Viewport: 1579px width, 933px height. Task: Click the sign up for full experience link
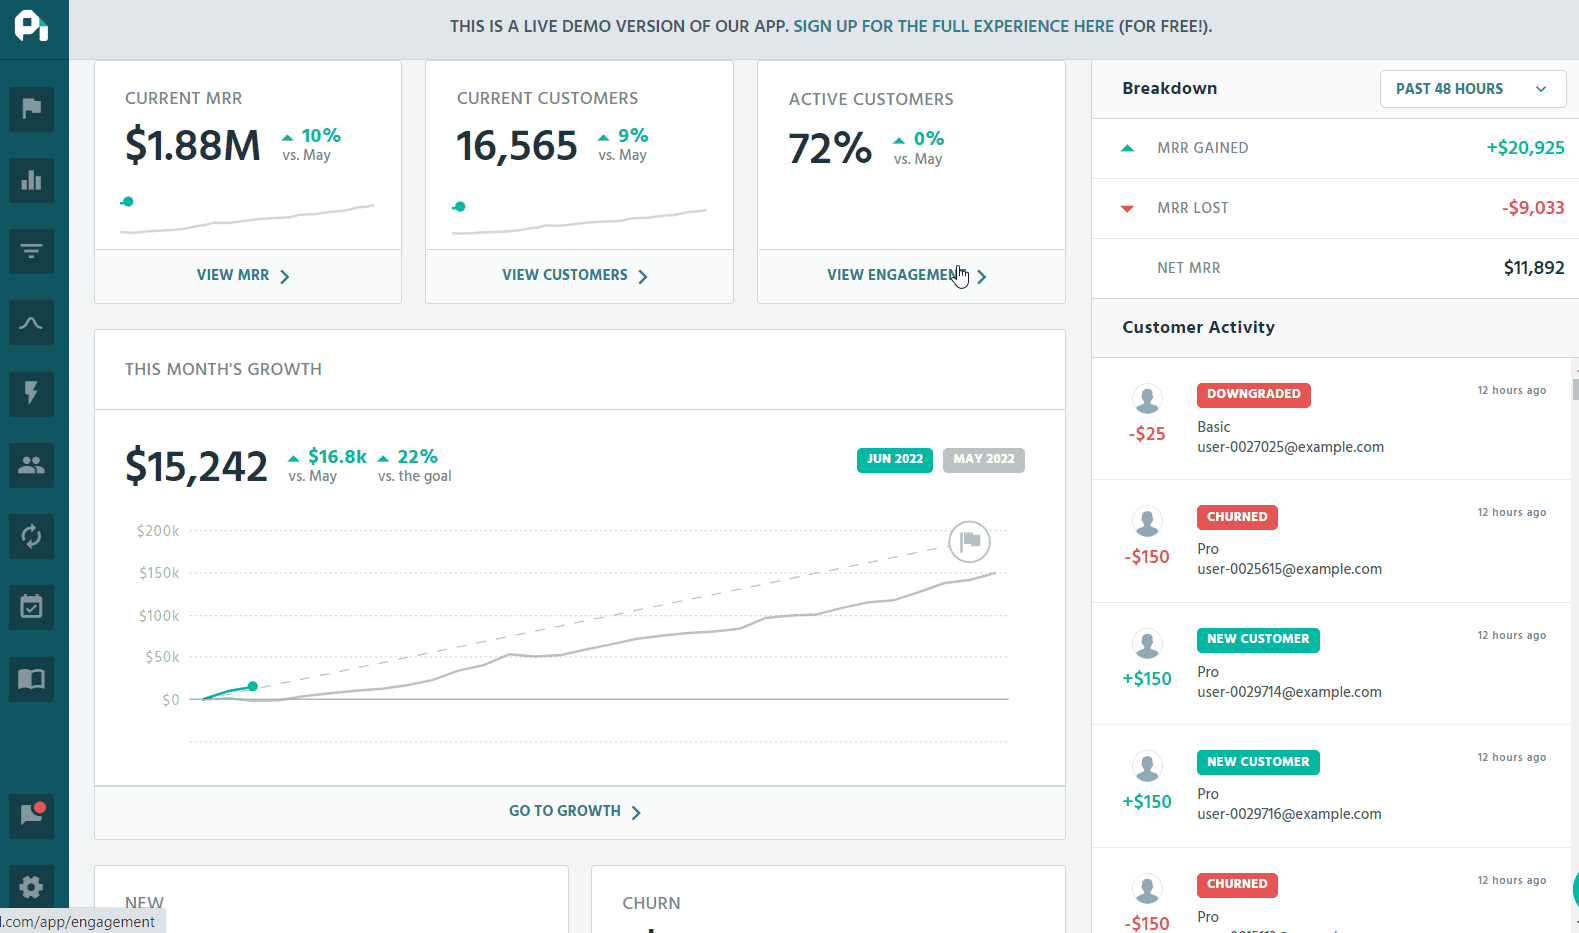pos(953,26)
